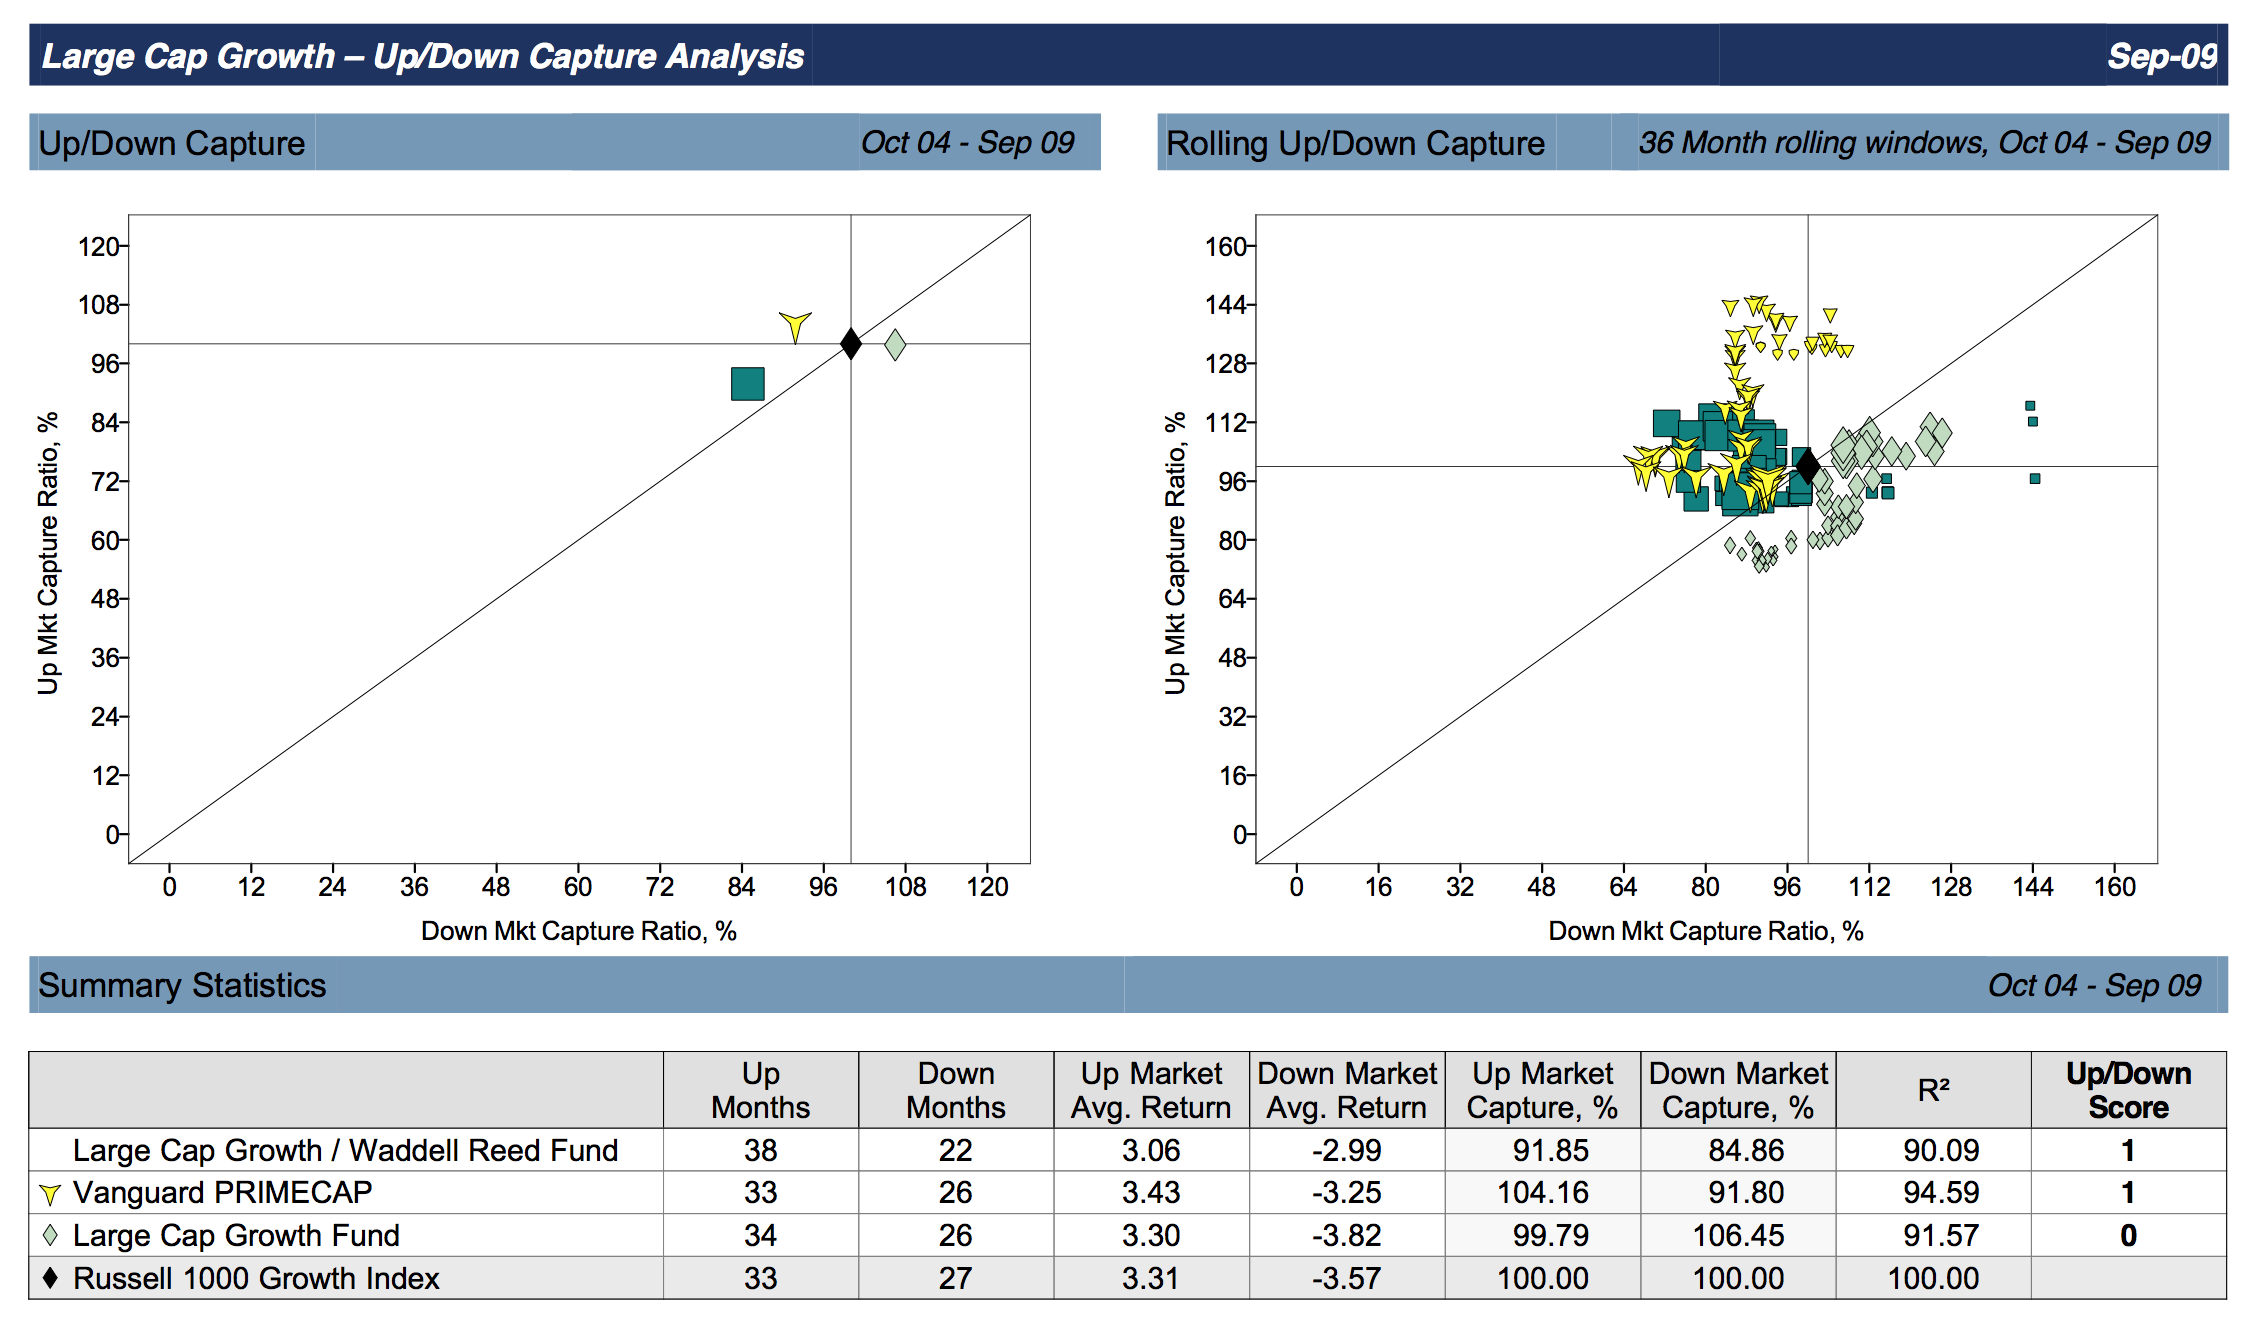This screenshot has width=2250, height=1324.
Task: Click the Rolling Up/Down Capture section header
Action: [1355, 143]
